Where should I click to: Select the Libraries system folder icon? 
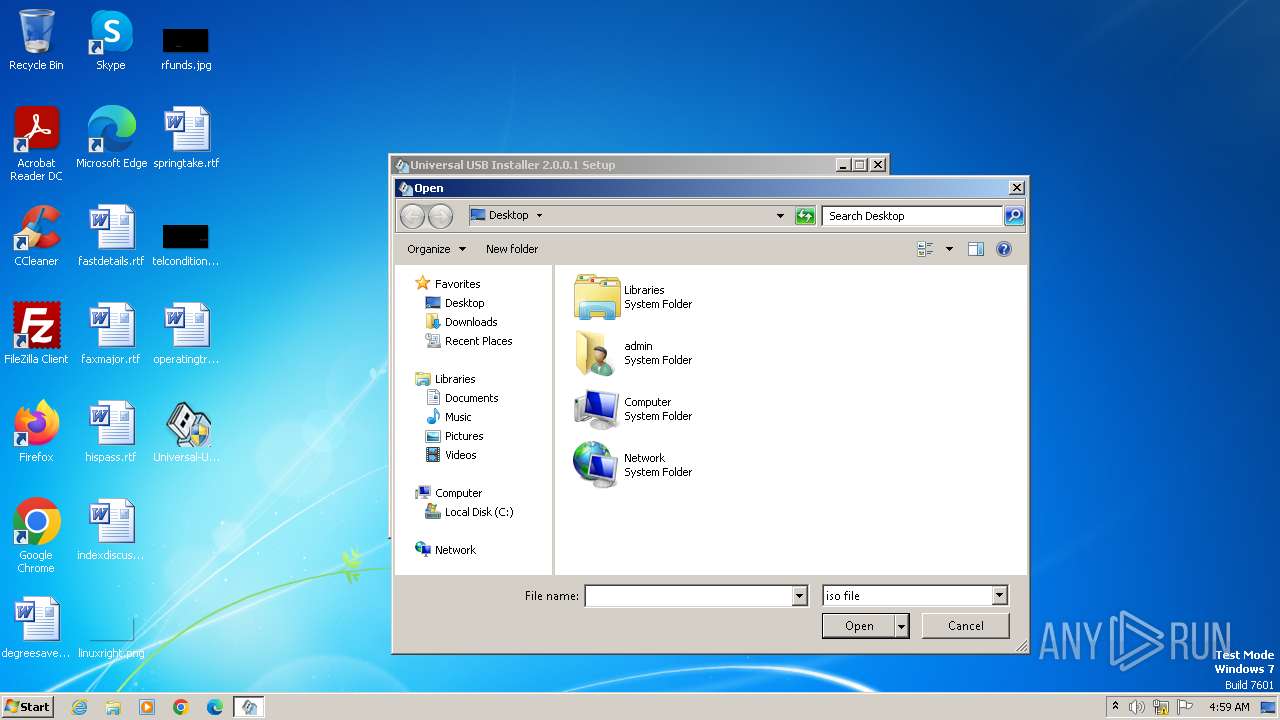597,297
